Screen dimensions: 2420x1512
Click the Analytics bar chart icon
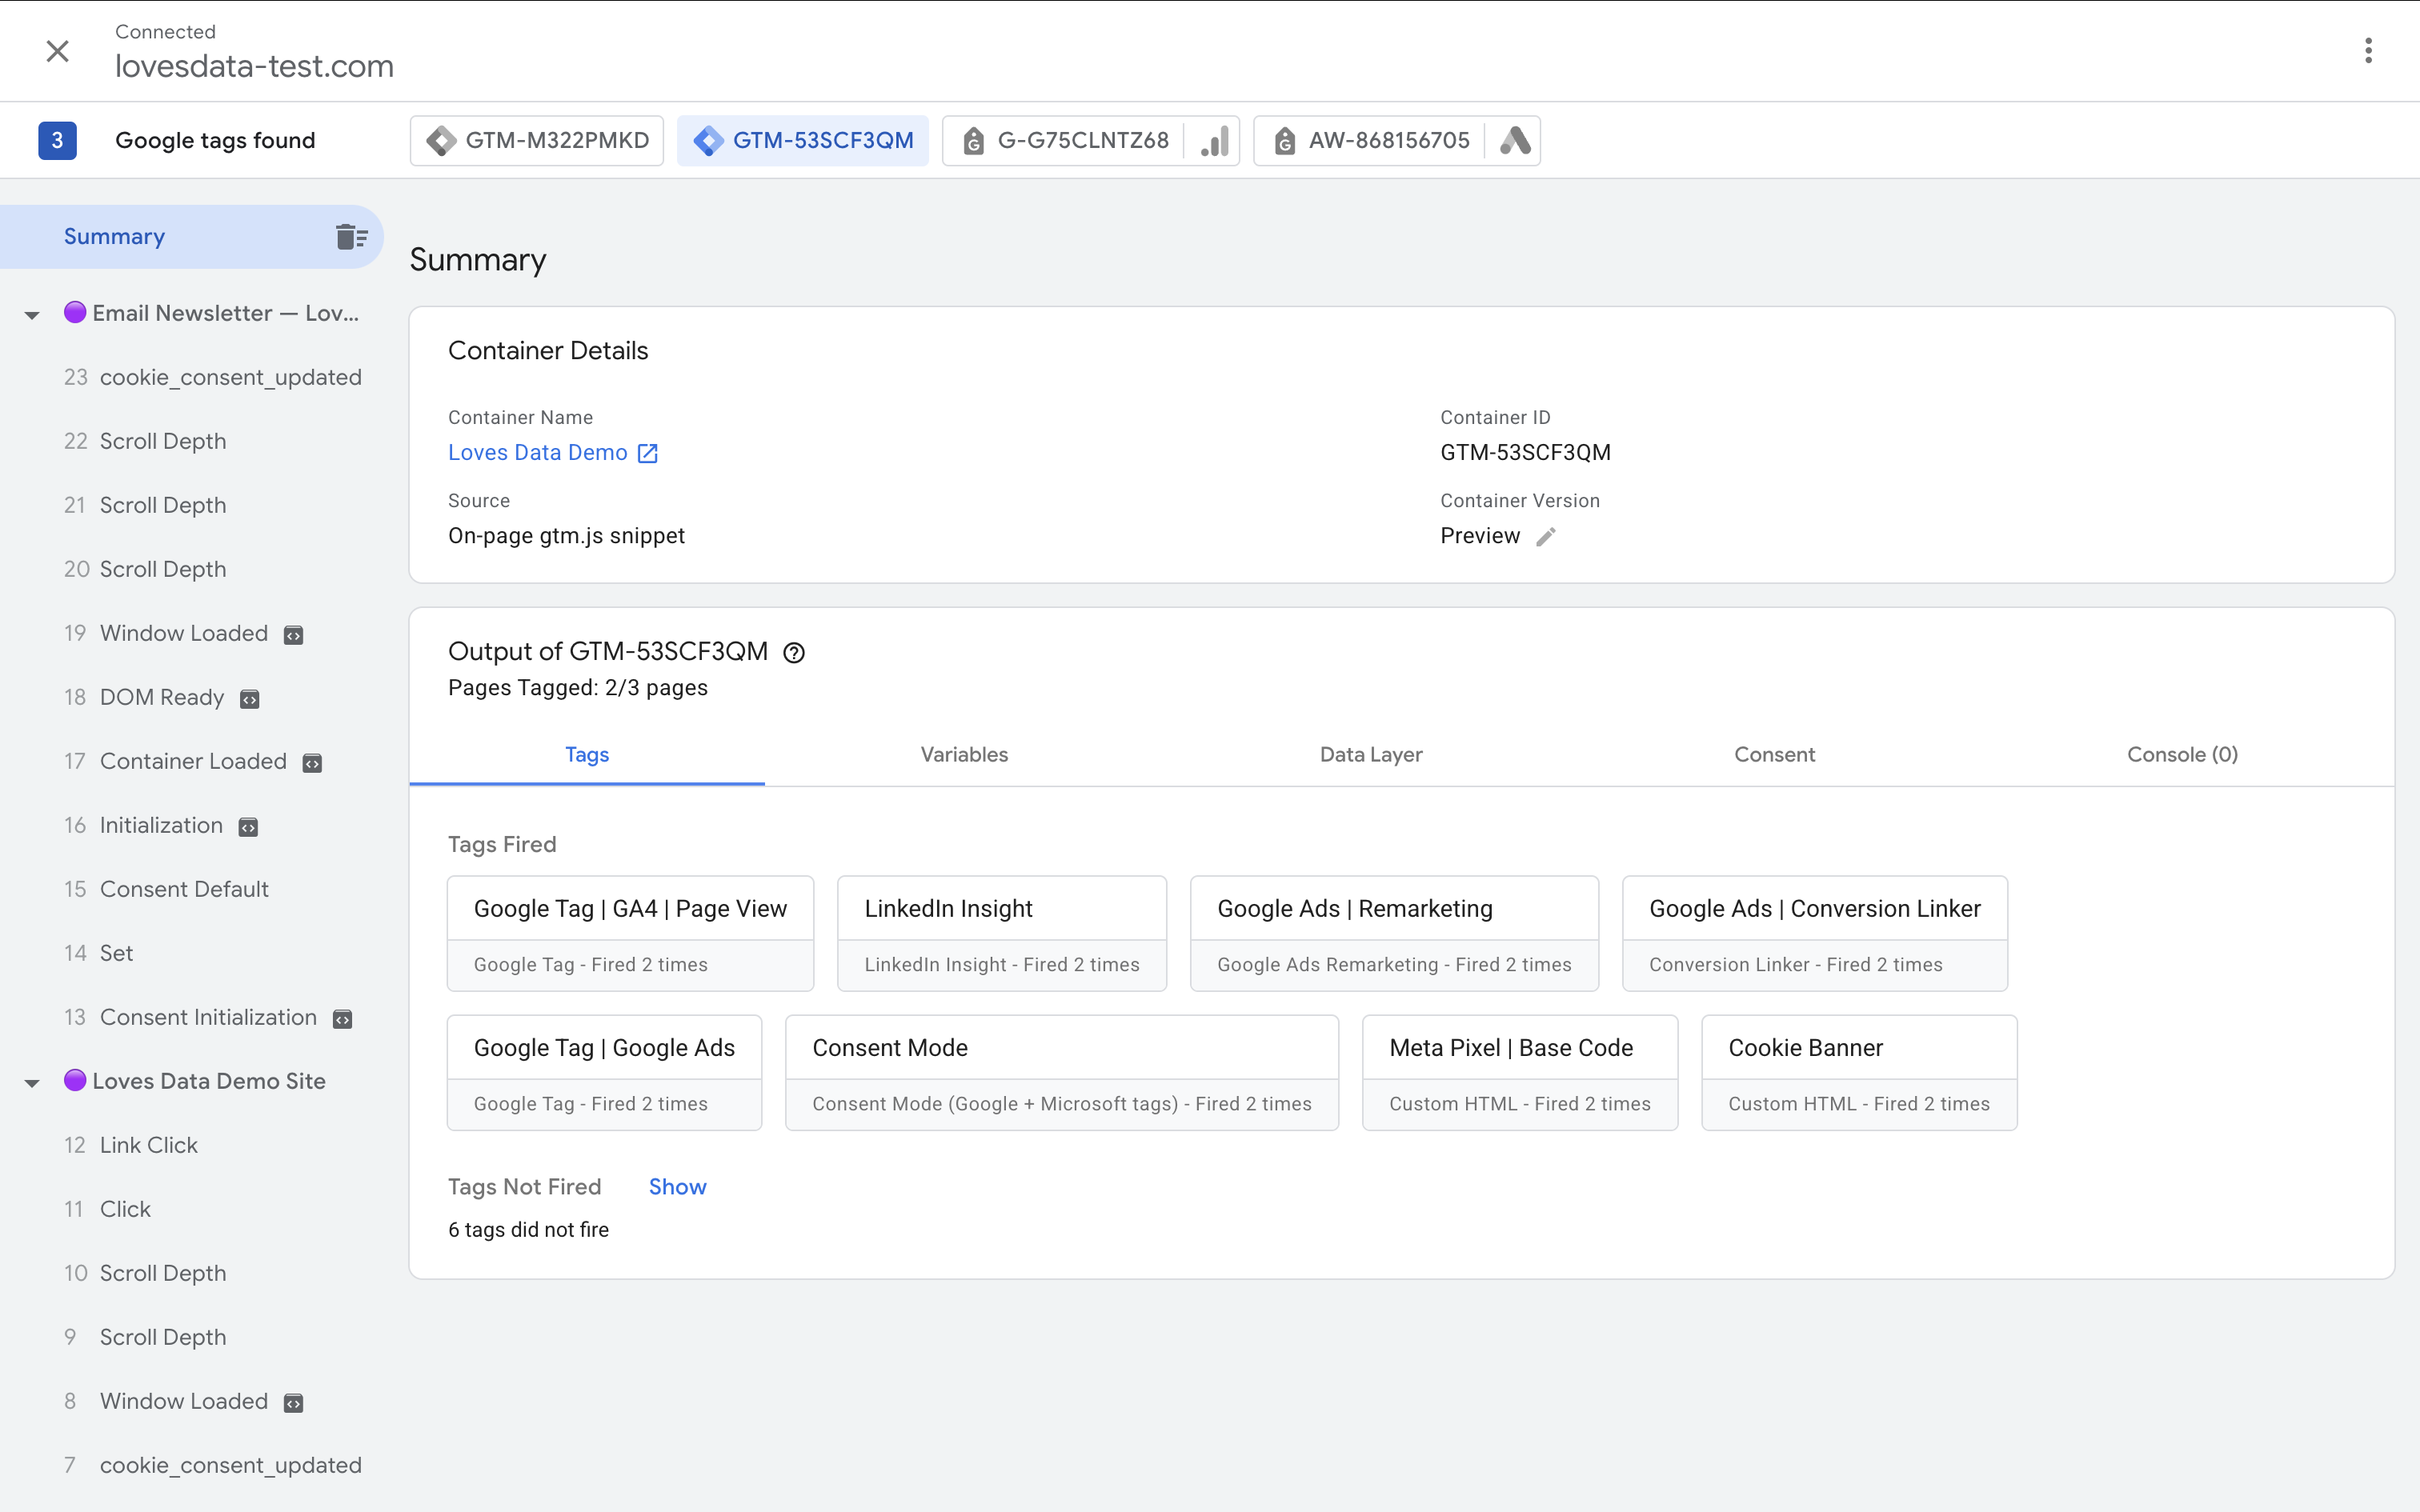point(1214,140)
